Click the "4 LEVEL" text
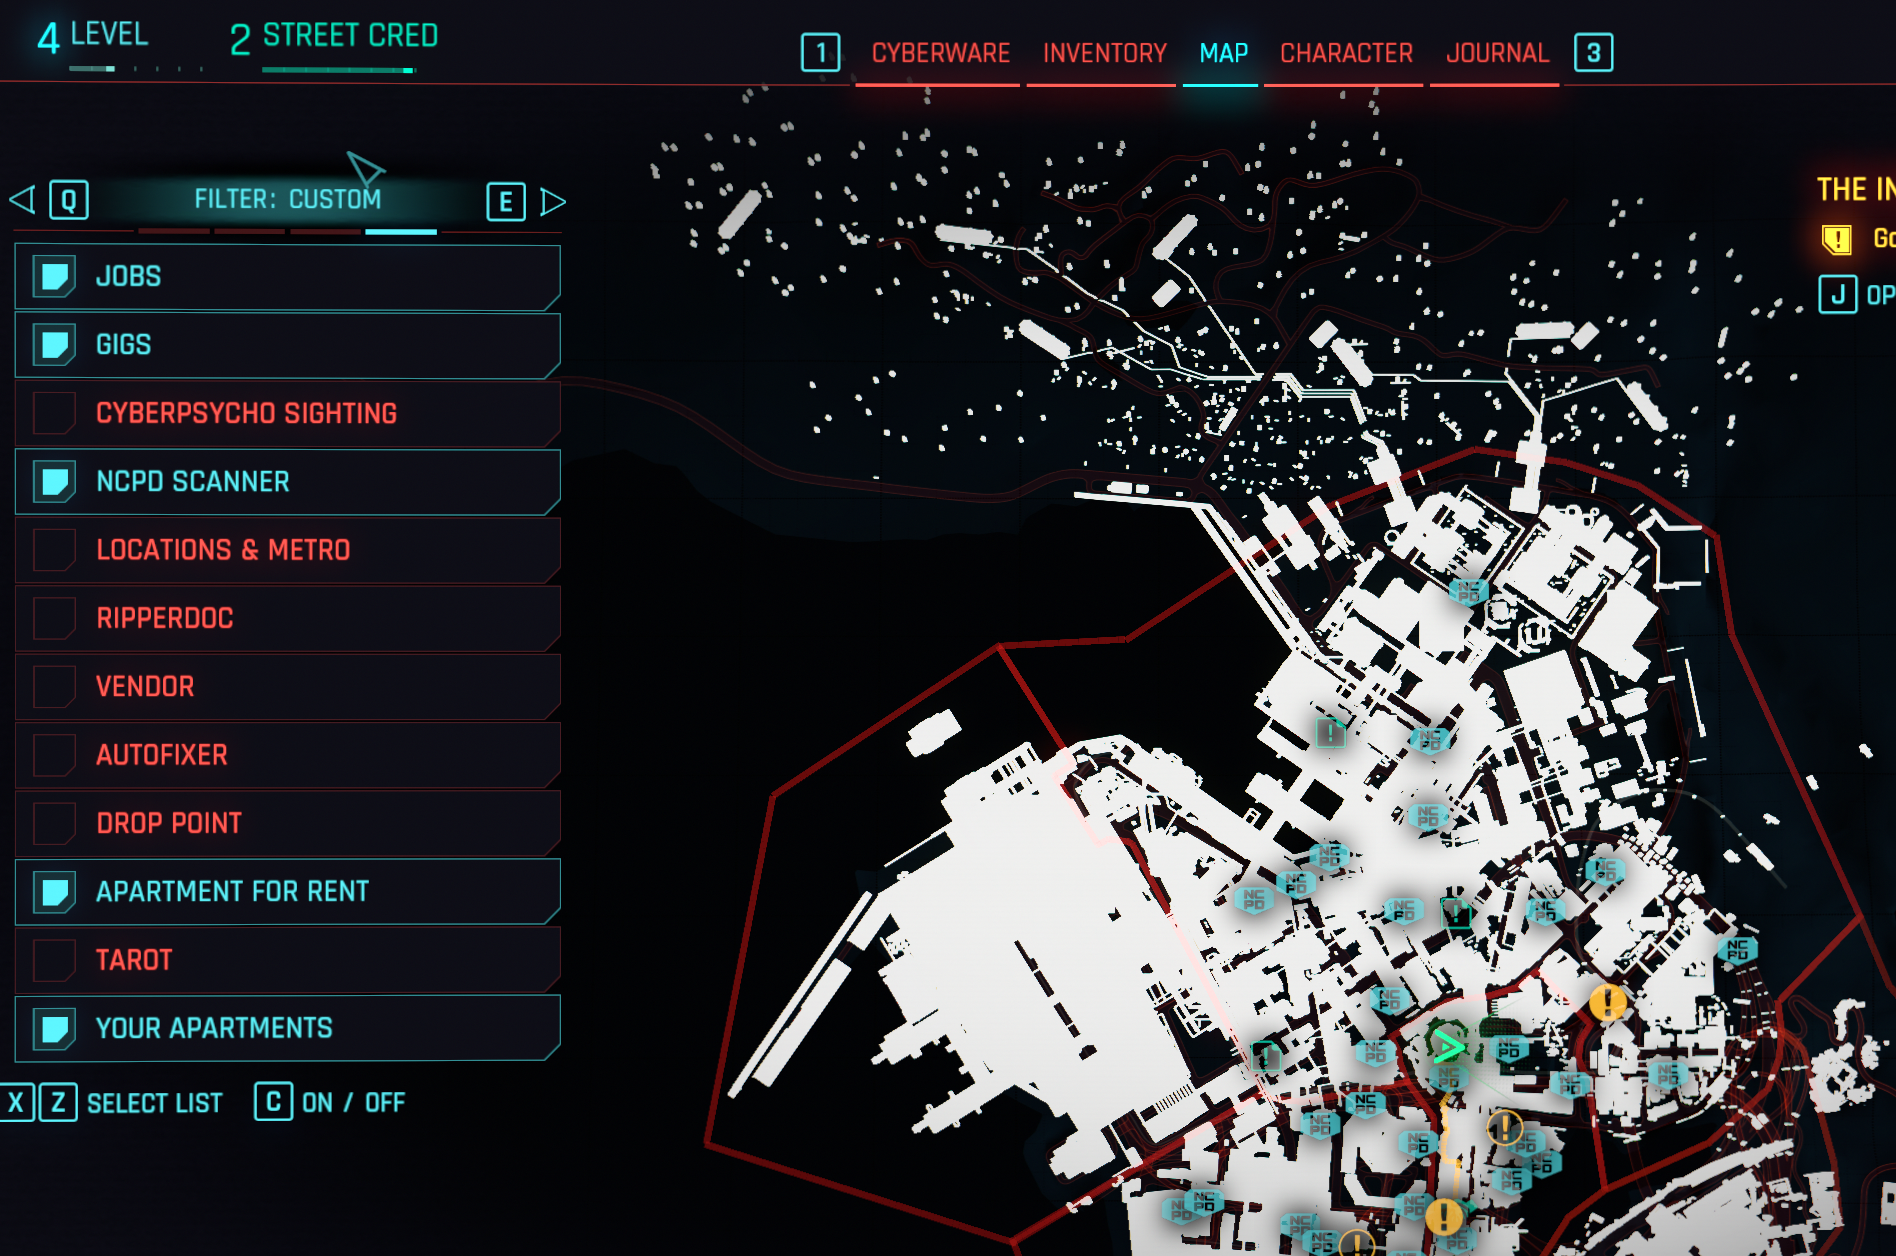 pos(92,36)
